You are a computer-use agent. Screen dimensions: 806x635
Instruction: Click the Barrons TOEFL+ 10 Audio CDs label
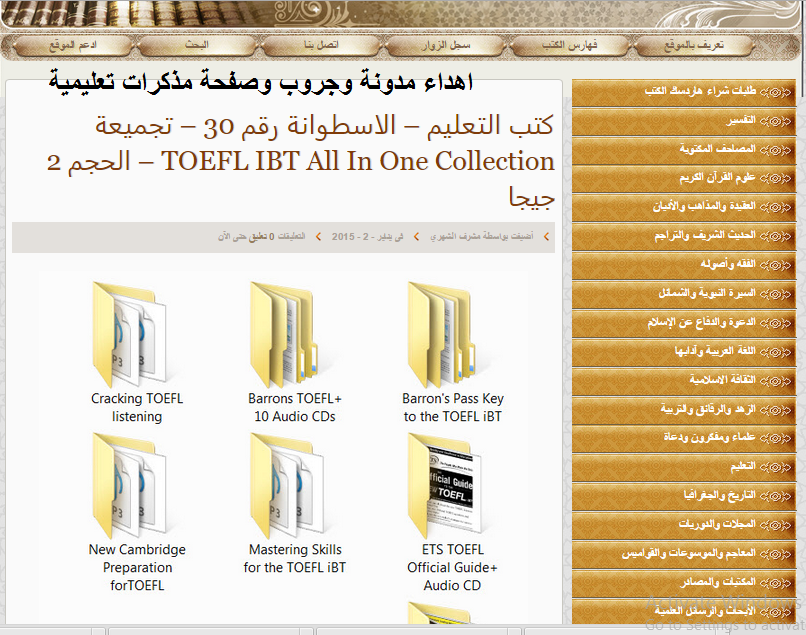point(295,407)
